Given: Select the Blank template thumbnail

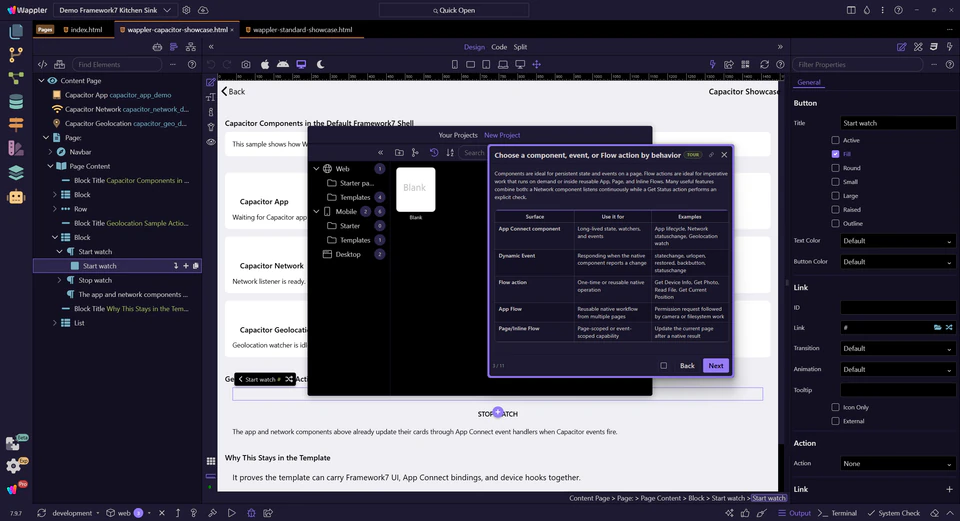Looking at the screenshot, I should click(416, 190).
